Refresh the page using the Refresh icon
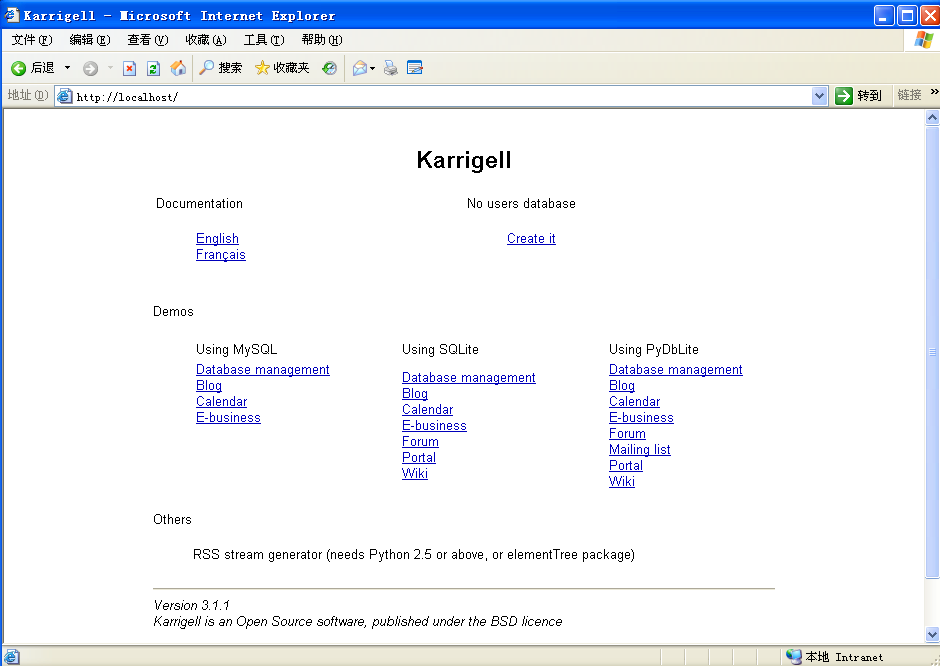 coord(153,68)
